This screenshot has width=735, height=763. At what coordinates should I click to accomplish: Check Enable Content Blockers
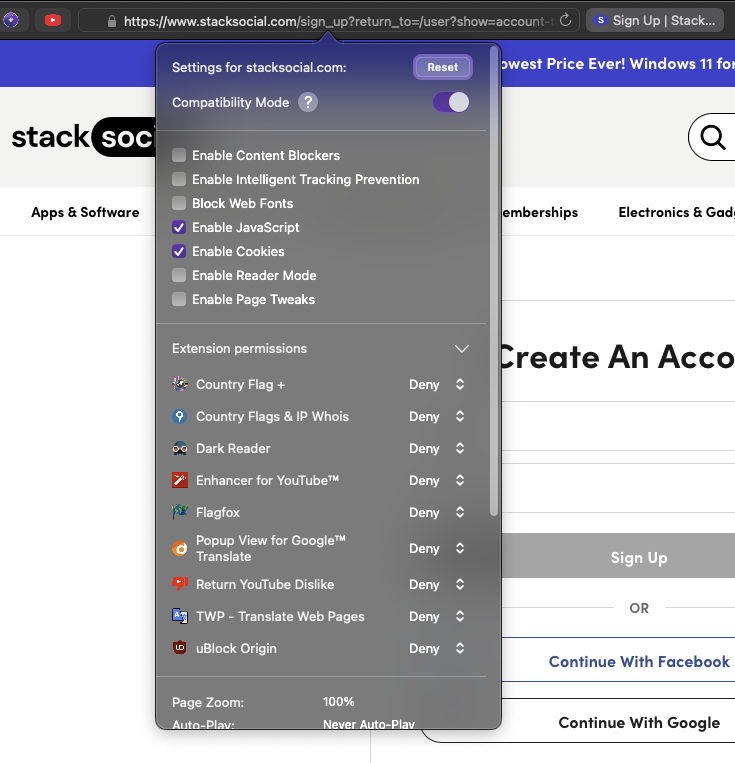(x=179, y=155)
